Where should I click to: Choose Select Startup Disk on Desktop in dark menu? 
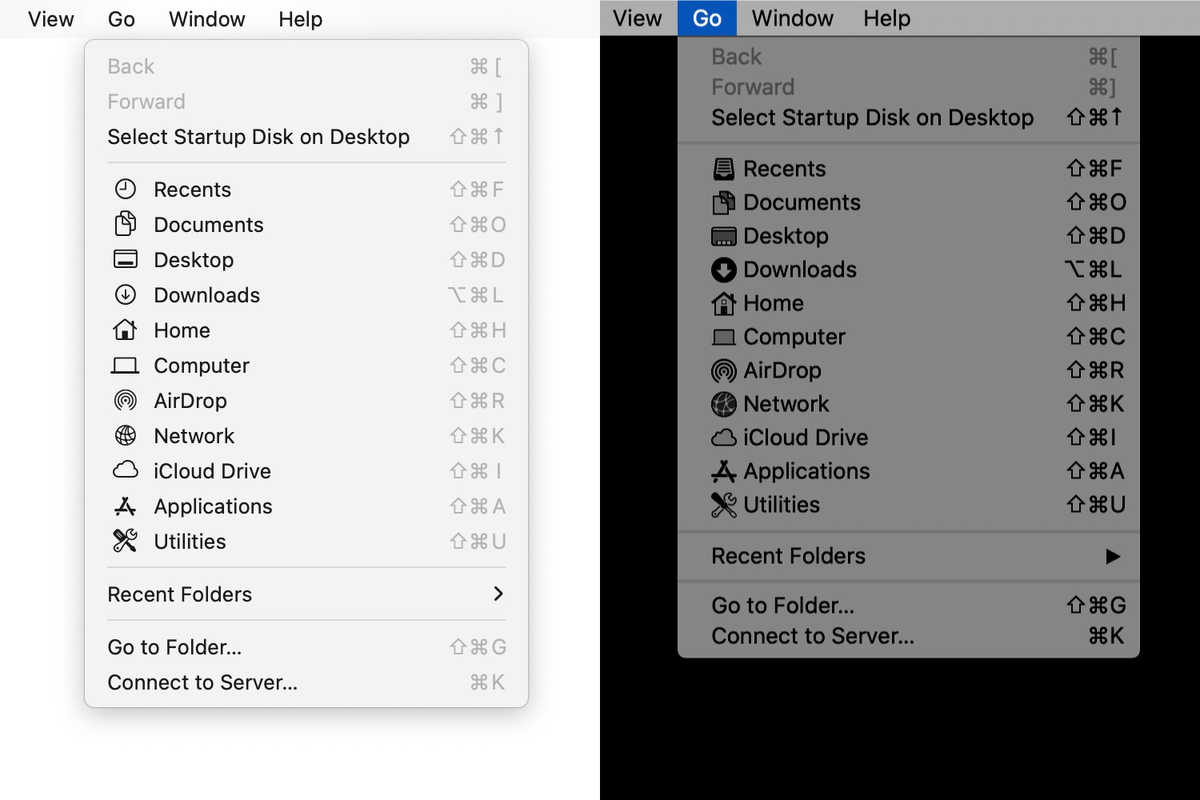pos(908,117)
